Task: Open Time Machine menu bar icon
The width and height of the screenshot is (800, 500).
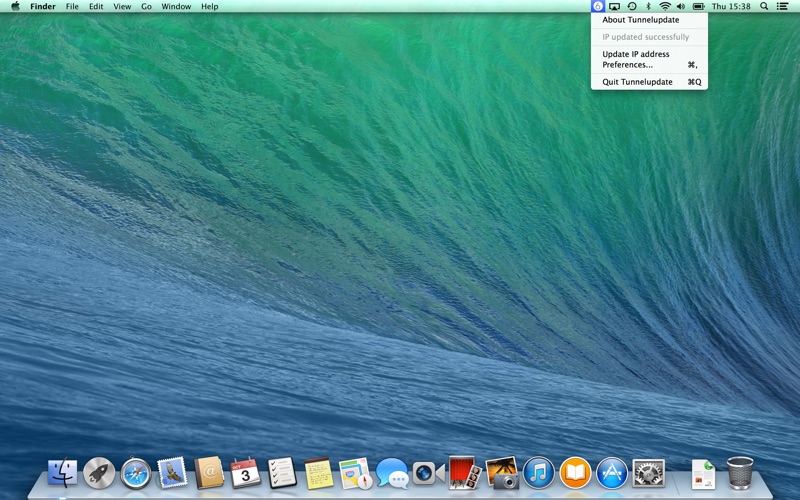Action: coord(632,6)
